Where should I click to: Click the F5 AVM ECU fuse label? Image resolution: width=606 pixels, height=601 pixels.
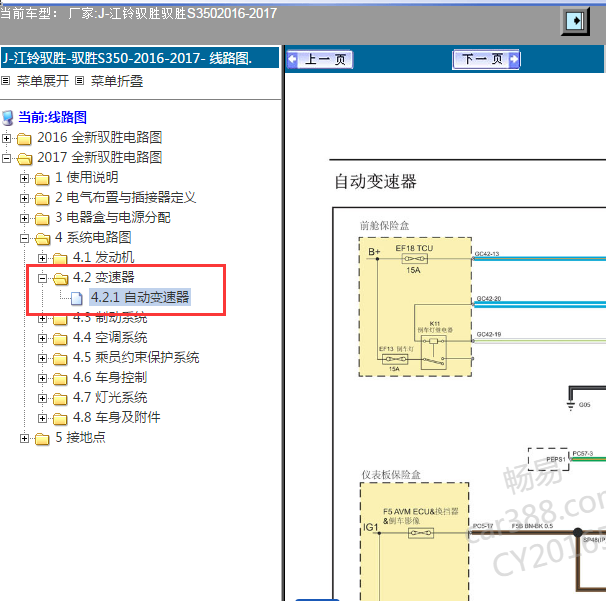pos(420,516)
